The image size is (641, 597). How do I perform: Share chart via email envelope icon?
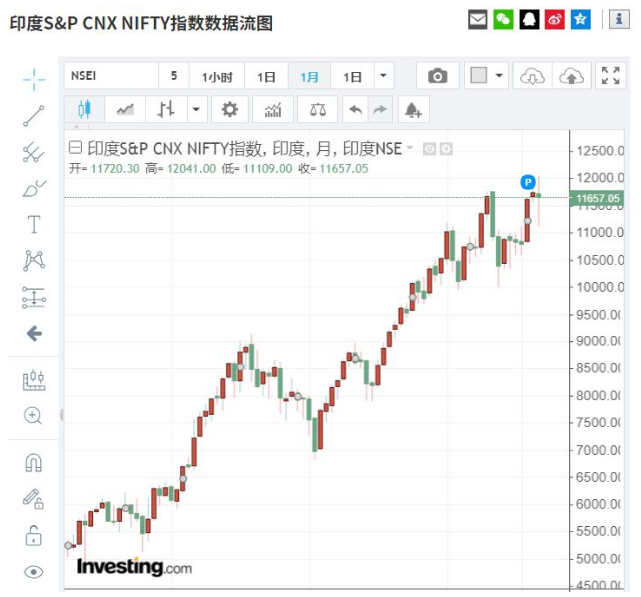point(477,19)
